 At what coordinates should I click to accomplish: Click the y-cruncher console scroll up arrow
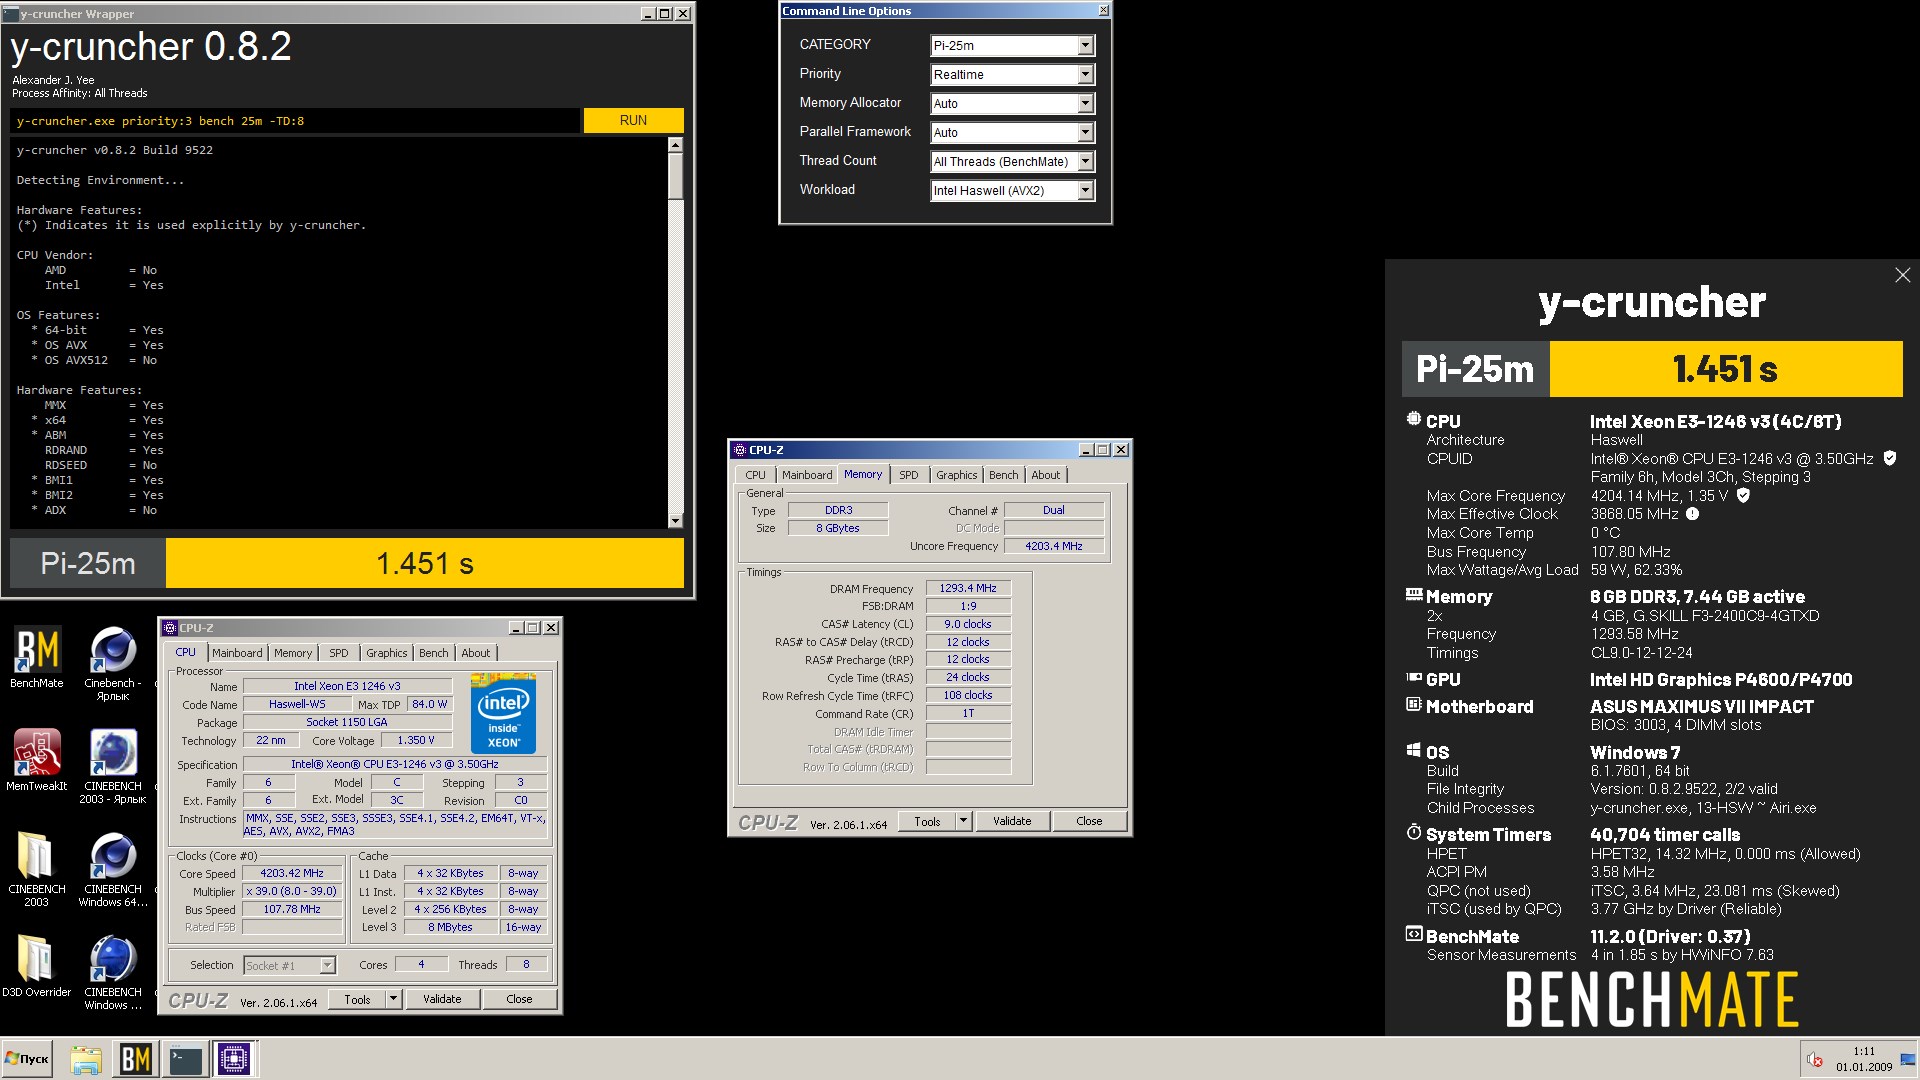click(675, 145)
